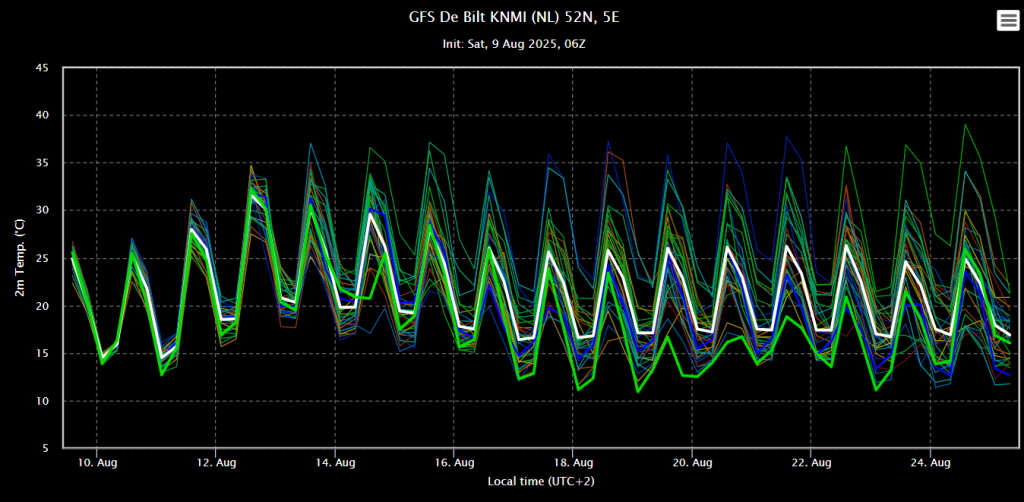Image resolution: width=1024 pixels, height=502 pixels.
Task: Open the chart hamburger context menu
Action: 1008,20
